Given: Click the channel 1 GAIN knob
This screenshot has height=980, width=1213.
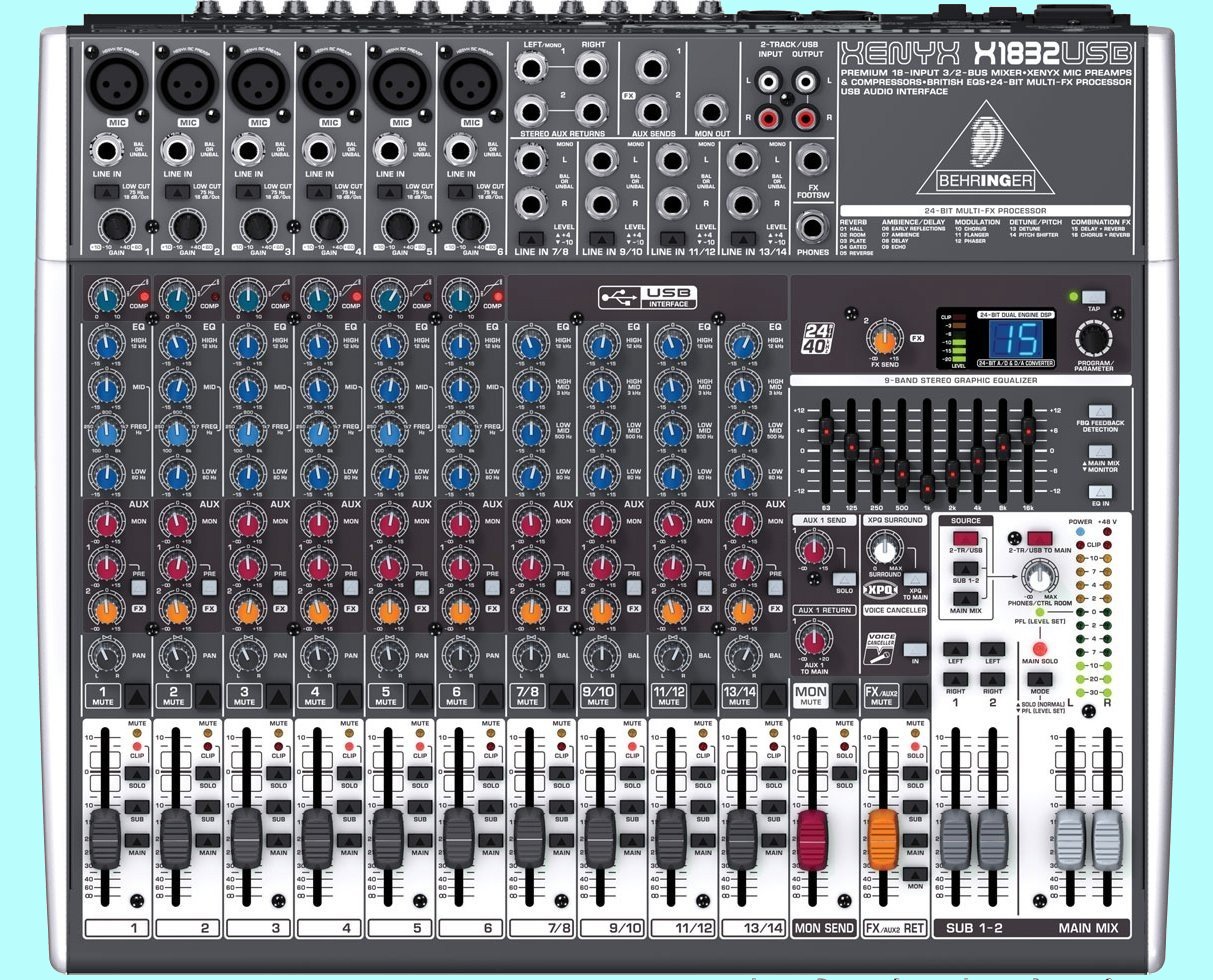Looking at the screenshot, I should (x=116, y=225).
